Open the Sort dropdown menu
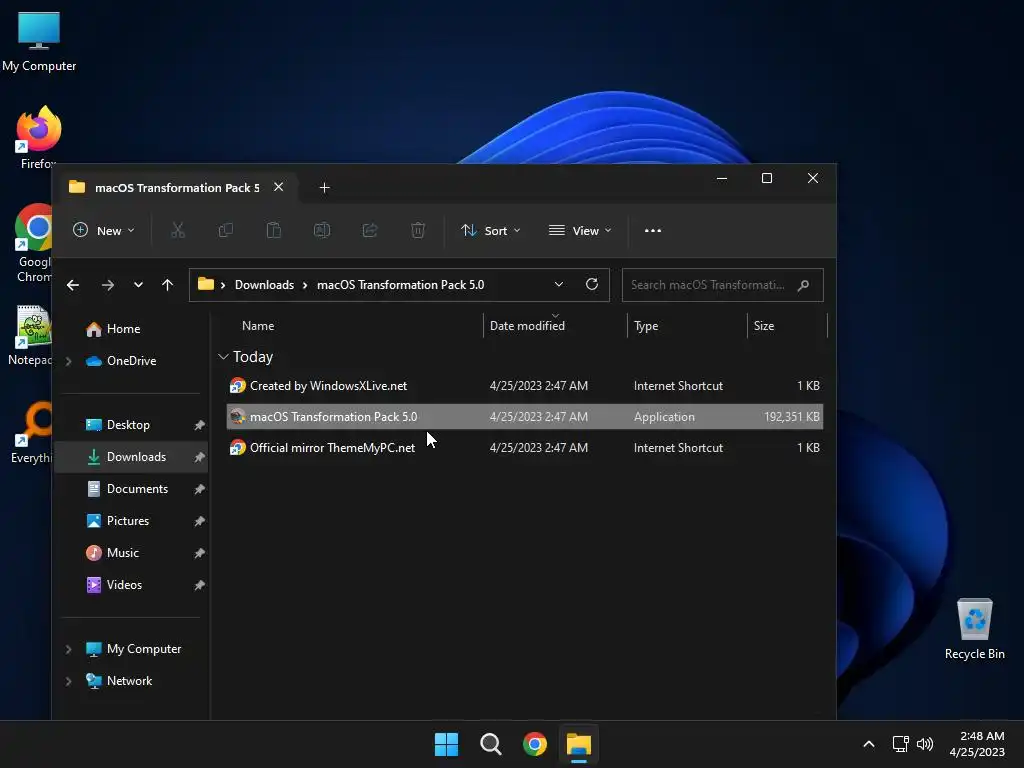Screen dimensions: 1024x768 coord(491,231)
